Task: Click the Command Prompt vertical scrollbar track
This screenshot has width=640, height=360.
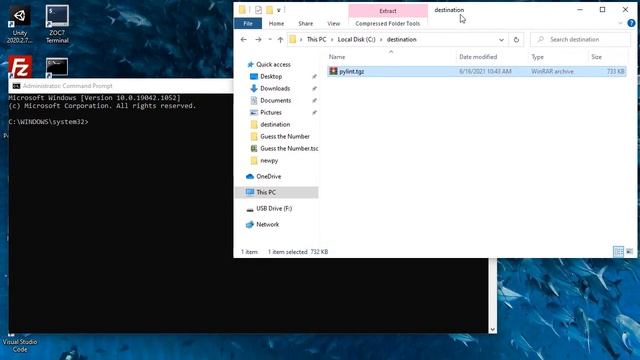Action: [493, 292]
